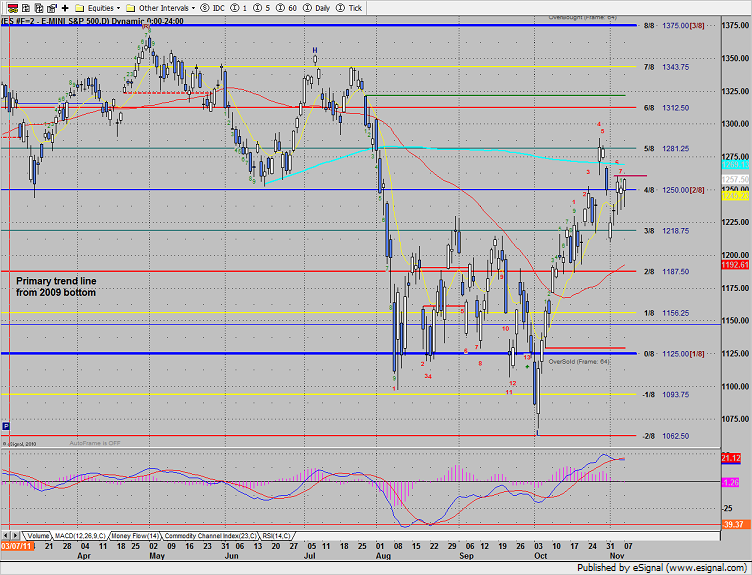Screen dimensions: 752x575
Task: Click the AutoFrame is OFF label
Action: click(95, 443)
